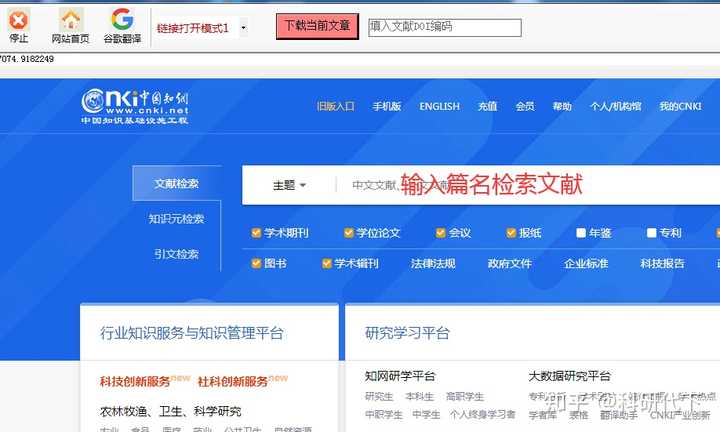
Task: Expand the 主题 search field dropdown
Action: [289, 185]
